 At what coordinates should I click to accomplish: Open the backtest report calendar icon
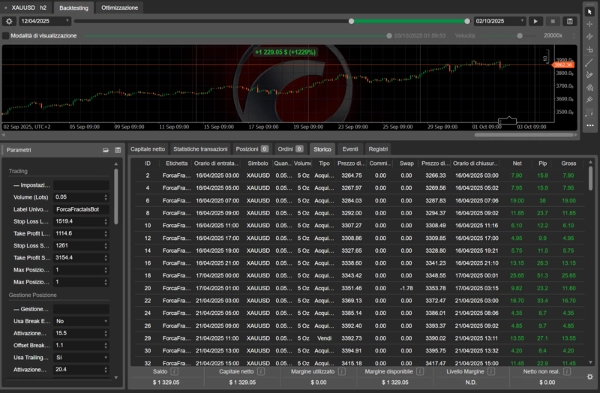point(570,21)
